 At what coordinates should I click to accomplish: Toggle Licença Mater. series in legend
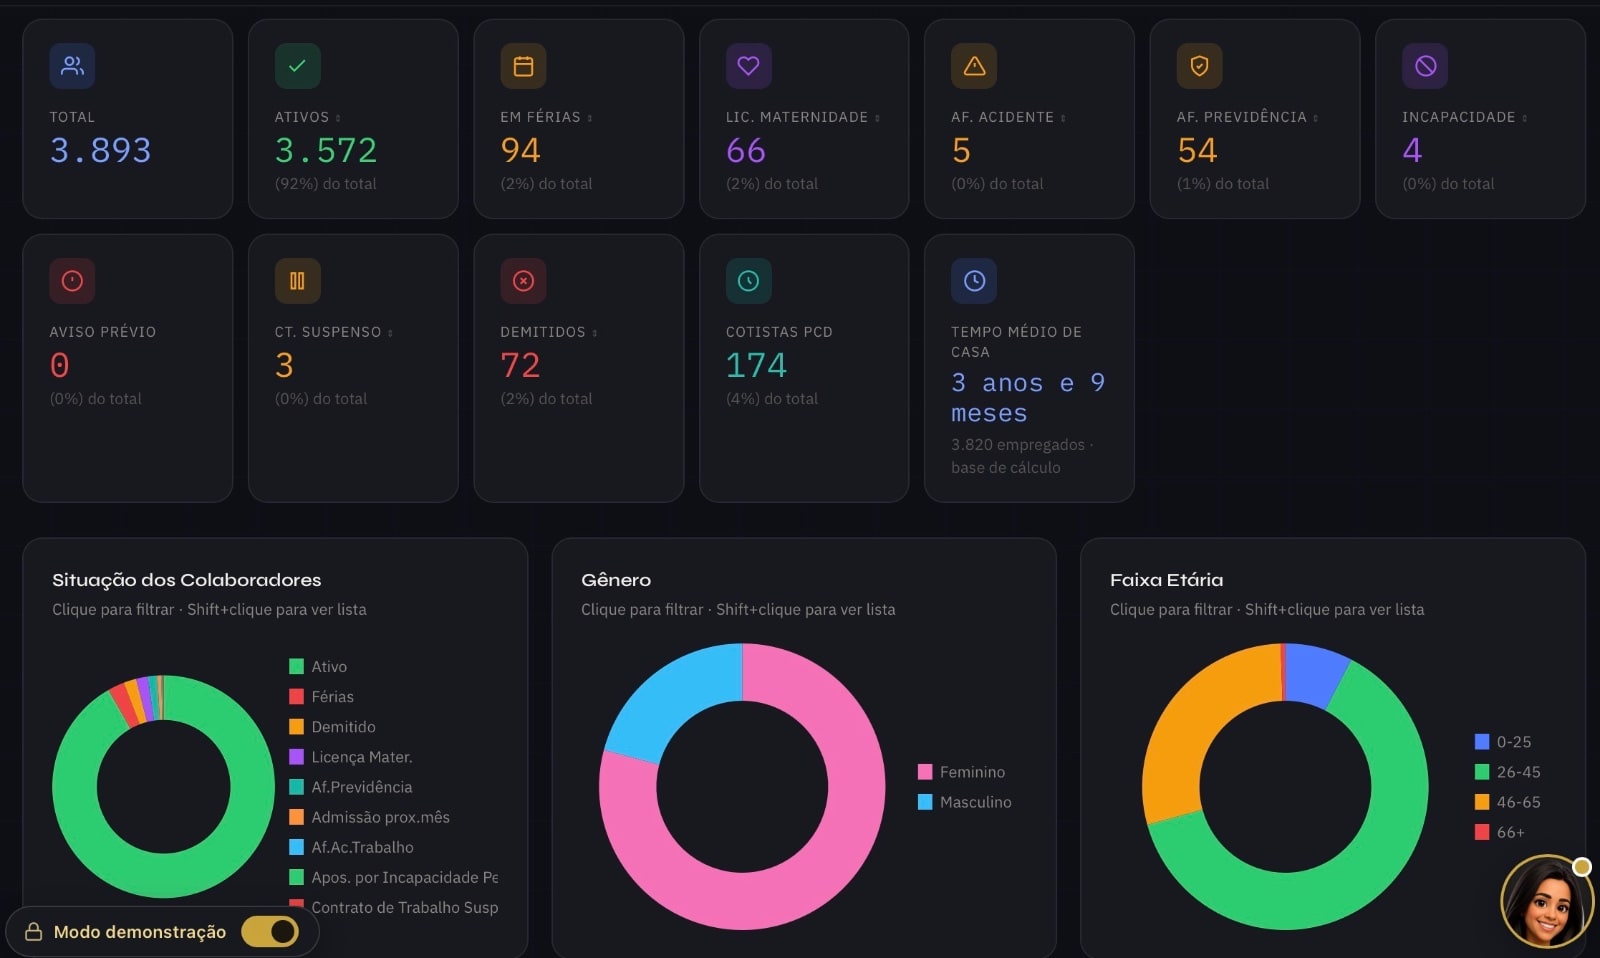[350, 757]
